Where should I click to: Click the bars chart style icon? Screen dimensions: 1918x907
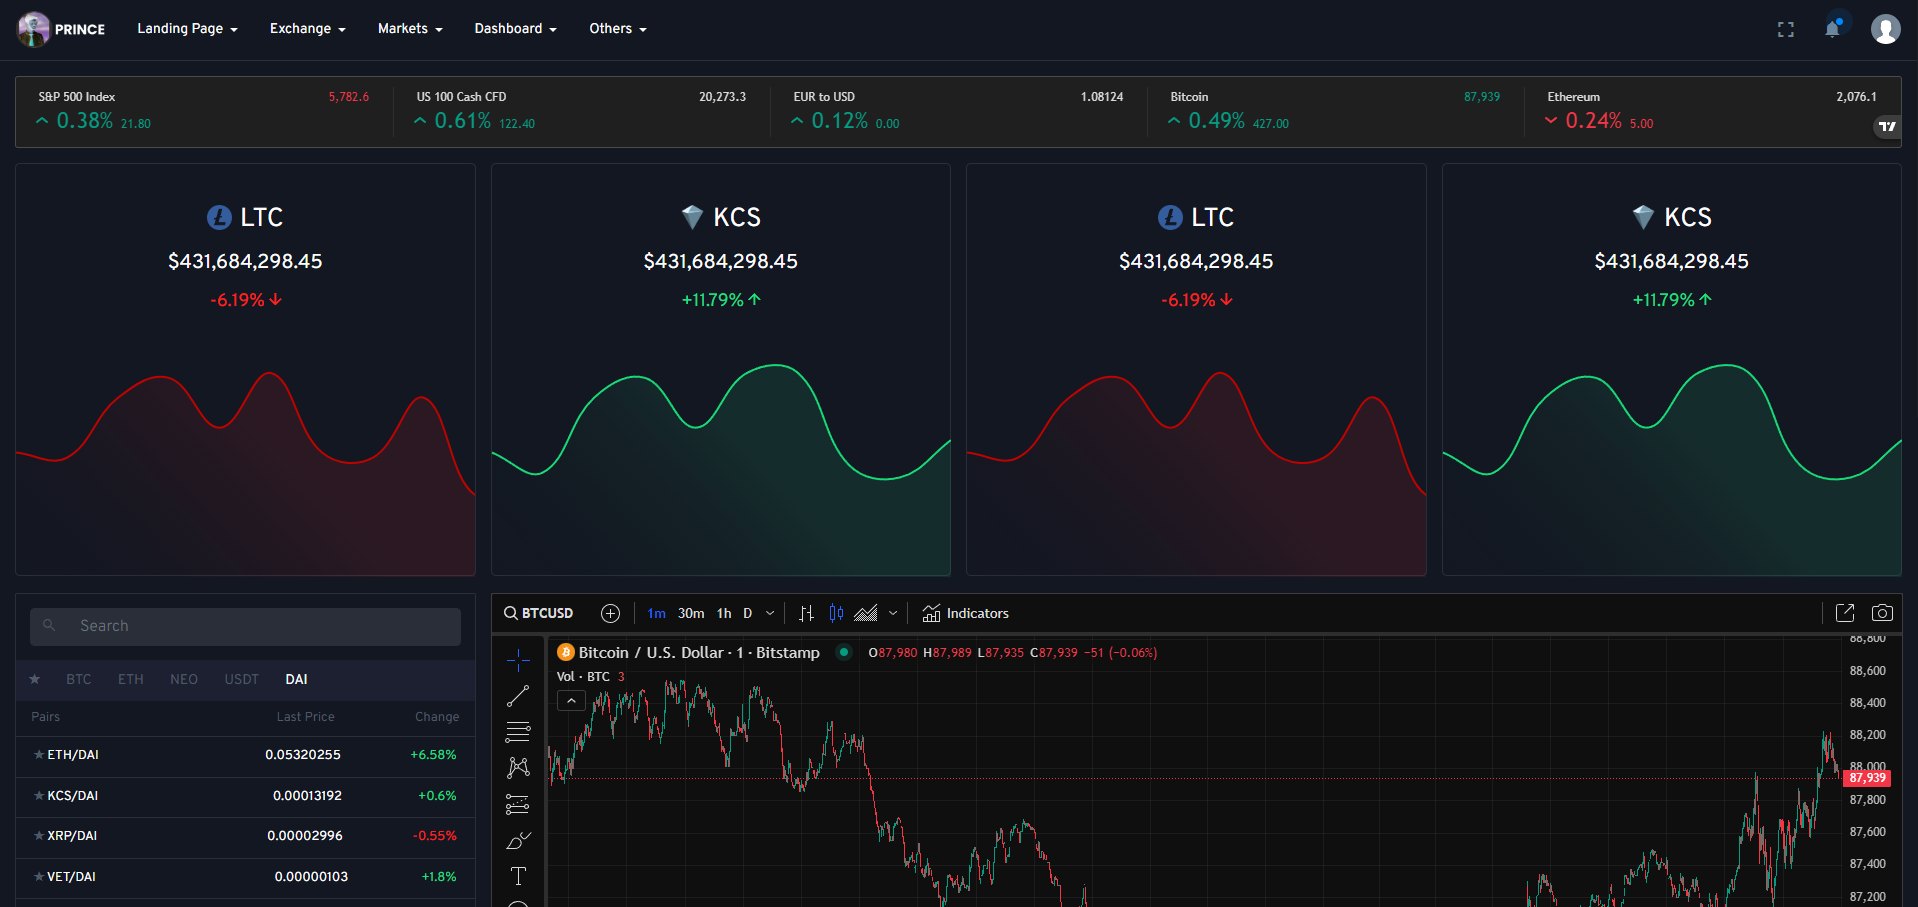806,613
